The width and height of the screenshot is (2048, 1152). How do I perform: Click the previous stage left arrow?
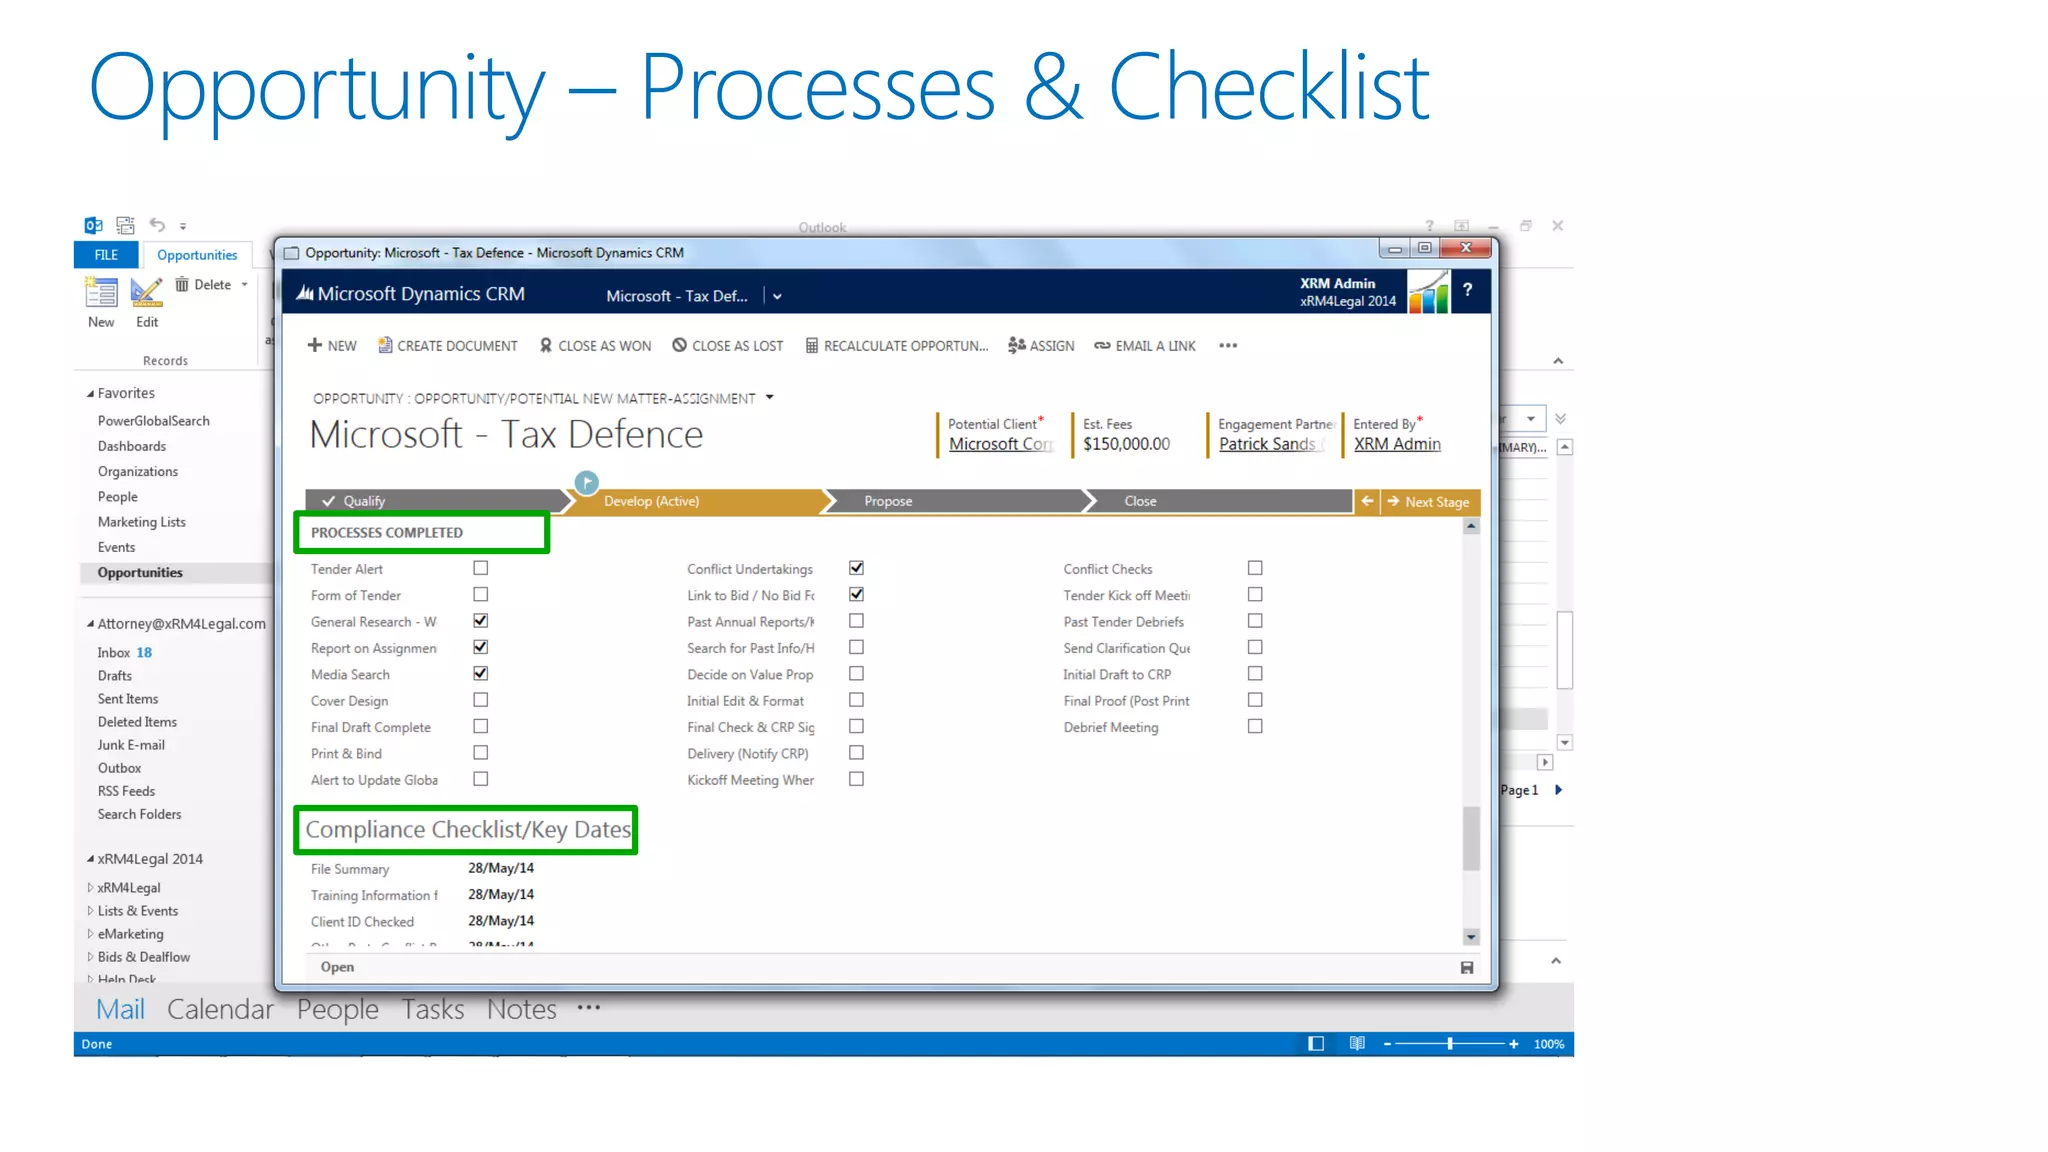pyautogui.click(x=1367, y=501)
